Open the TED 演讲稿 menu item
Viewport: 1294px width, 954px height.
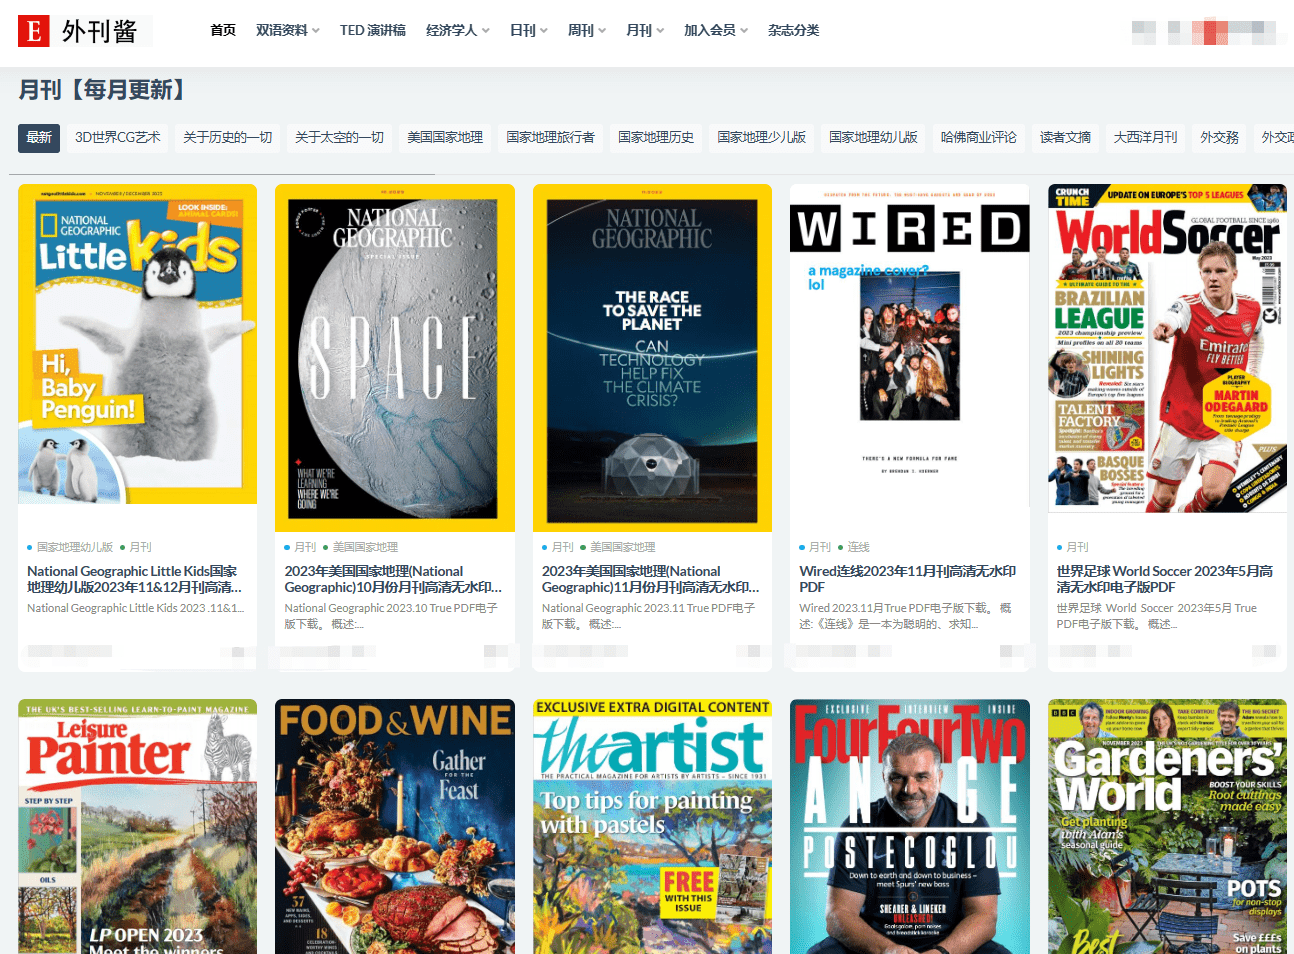pos(373,30)
